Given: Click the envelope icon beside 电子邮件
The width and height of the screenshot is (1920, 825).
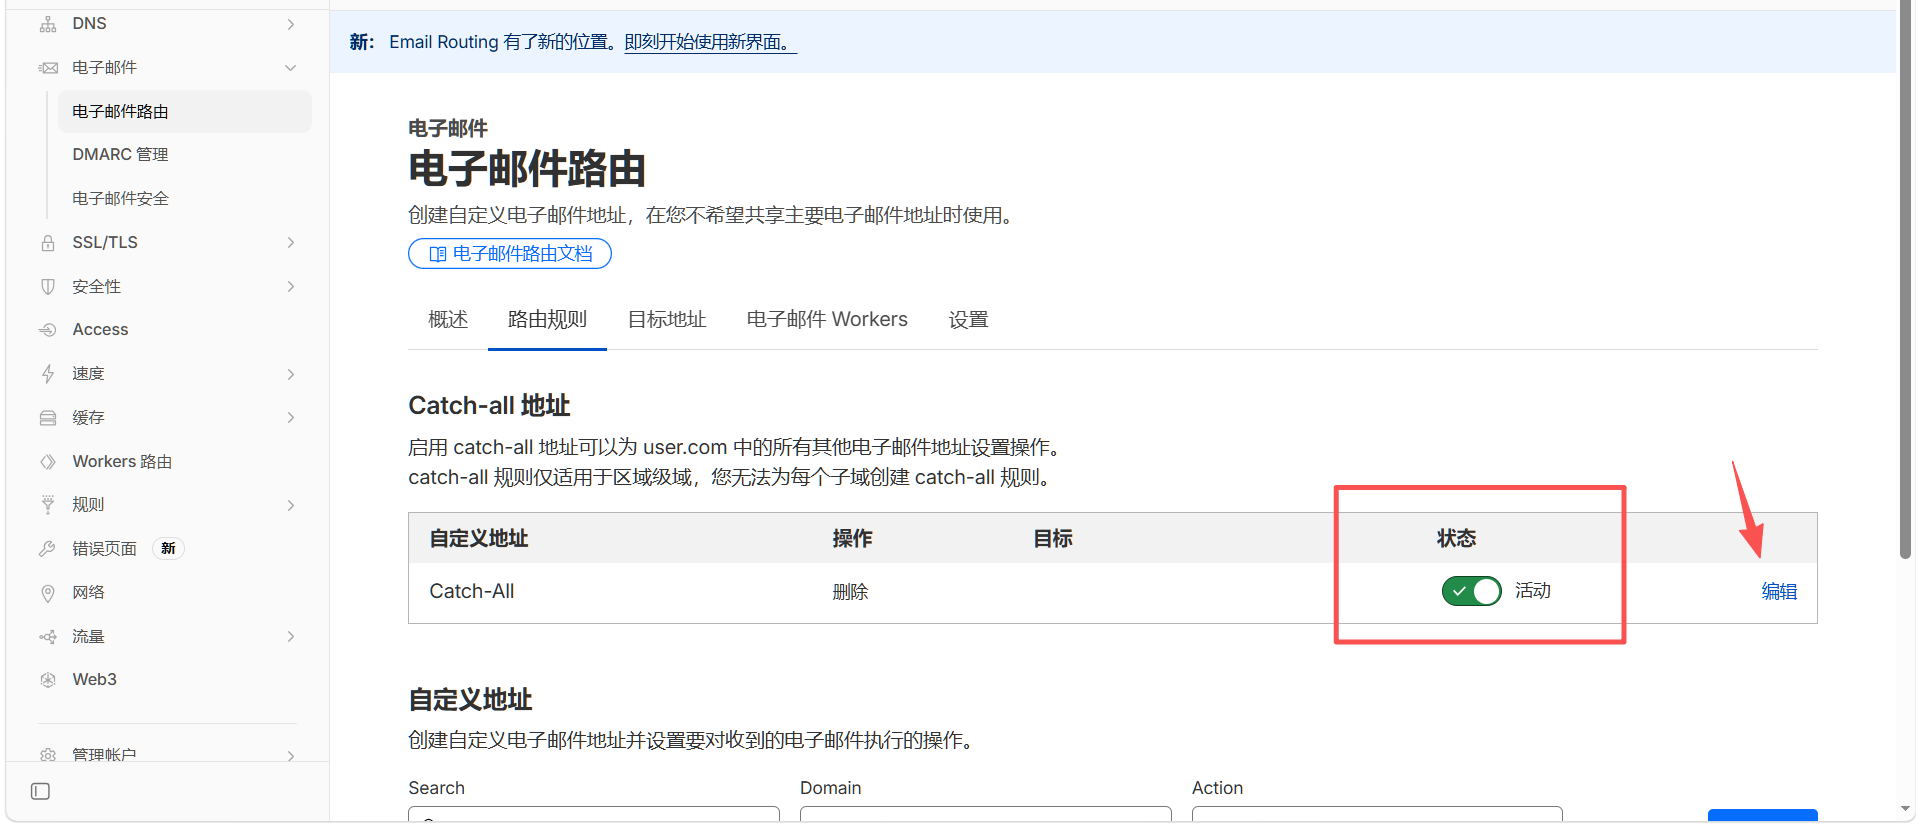Looking at the screenshot, I should [48, 68].
